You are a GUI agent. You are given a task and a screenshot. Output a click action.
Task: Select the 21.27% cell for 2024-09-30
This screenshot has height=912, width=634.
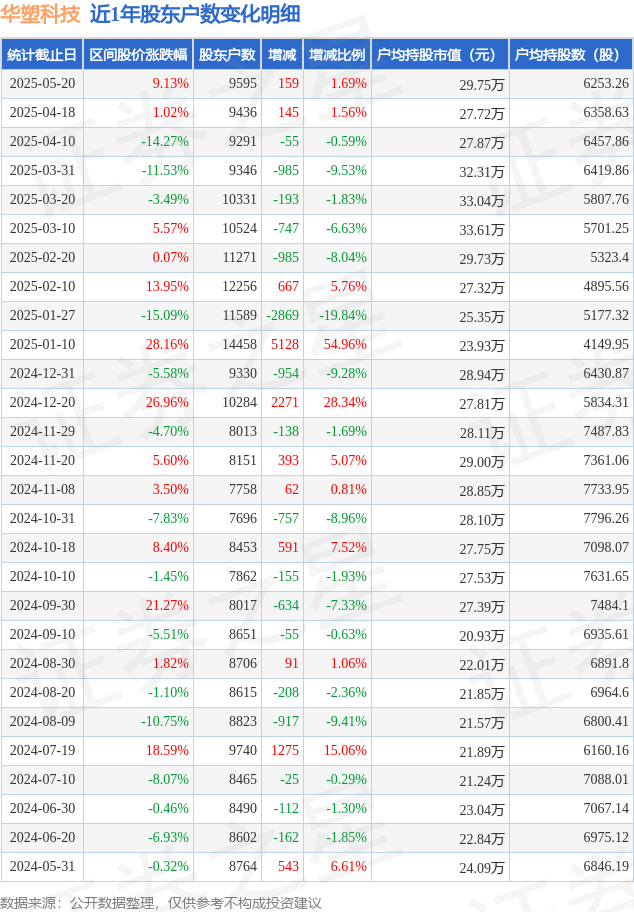[167, 605]
